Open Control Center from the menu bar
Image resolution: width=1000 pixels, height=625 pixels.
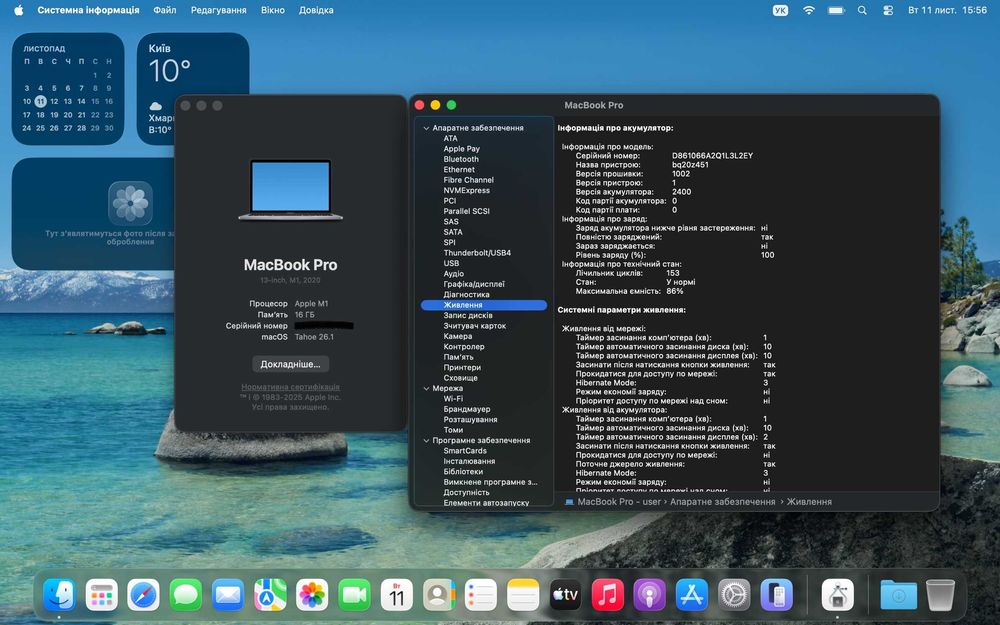point(886,10)
